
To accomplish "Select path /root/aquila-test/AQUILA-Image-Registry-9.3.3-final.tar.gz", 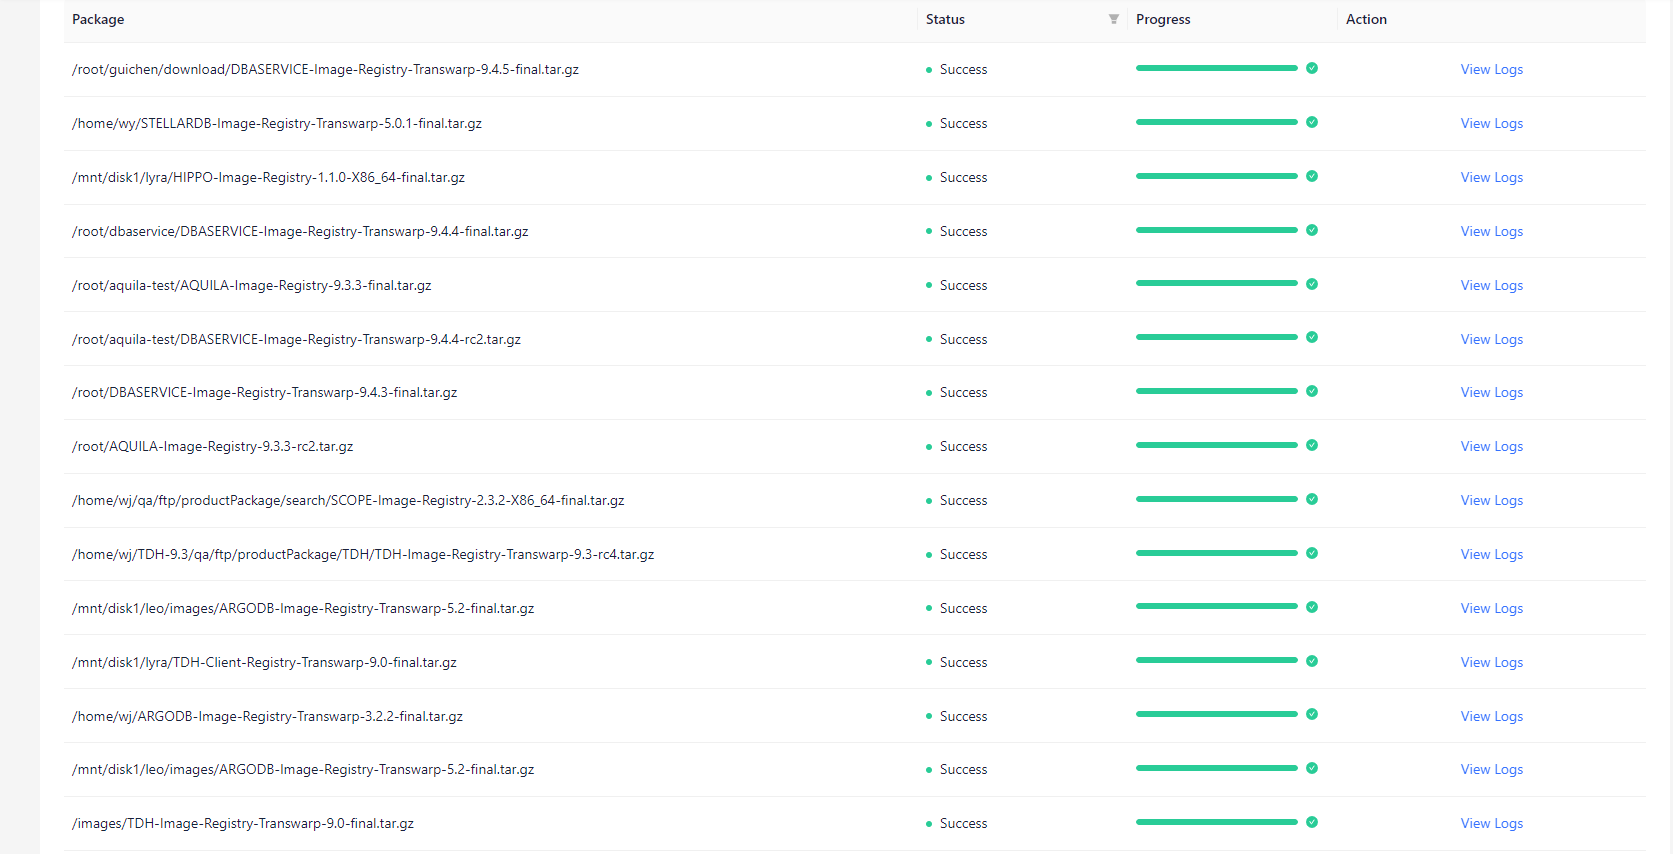I will (x=252, y=285).
